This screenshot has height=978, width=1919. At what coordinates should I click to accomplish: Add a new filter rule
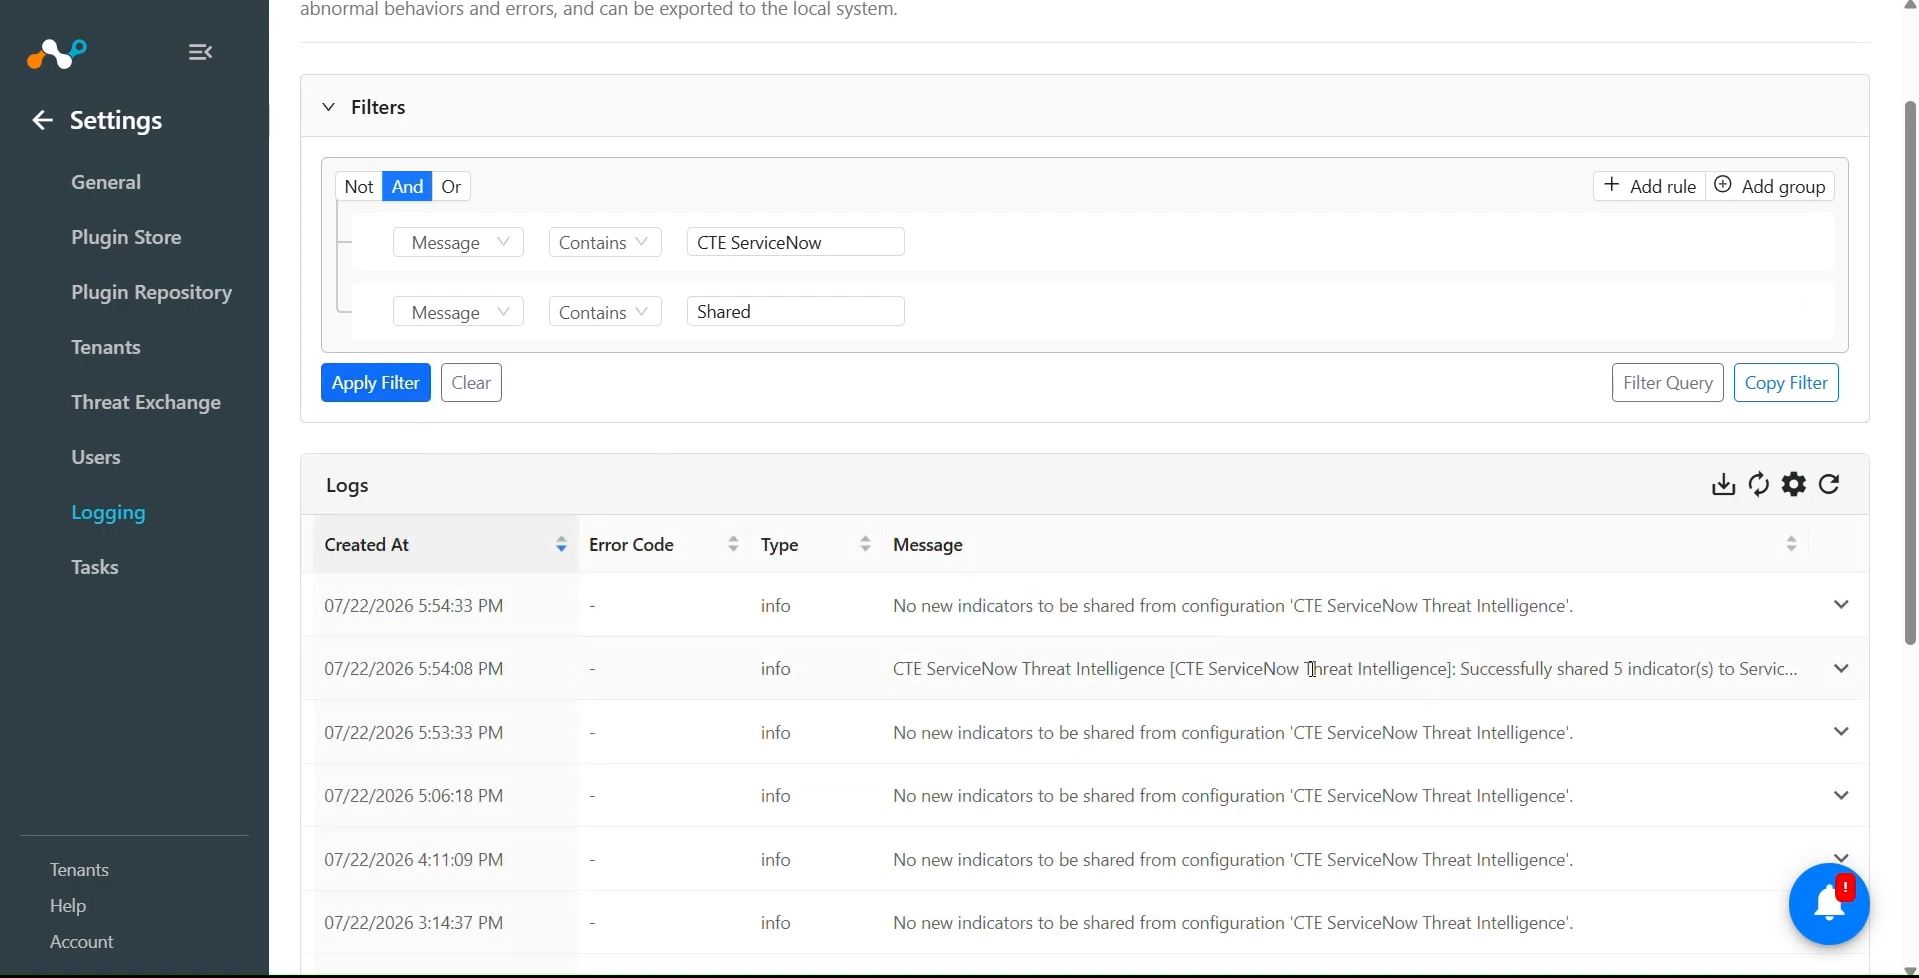[x=1649, y=187]
